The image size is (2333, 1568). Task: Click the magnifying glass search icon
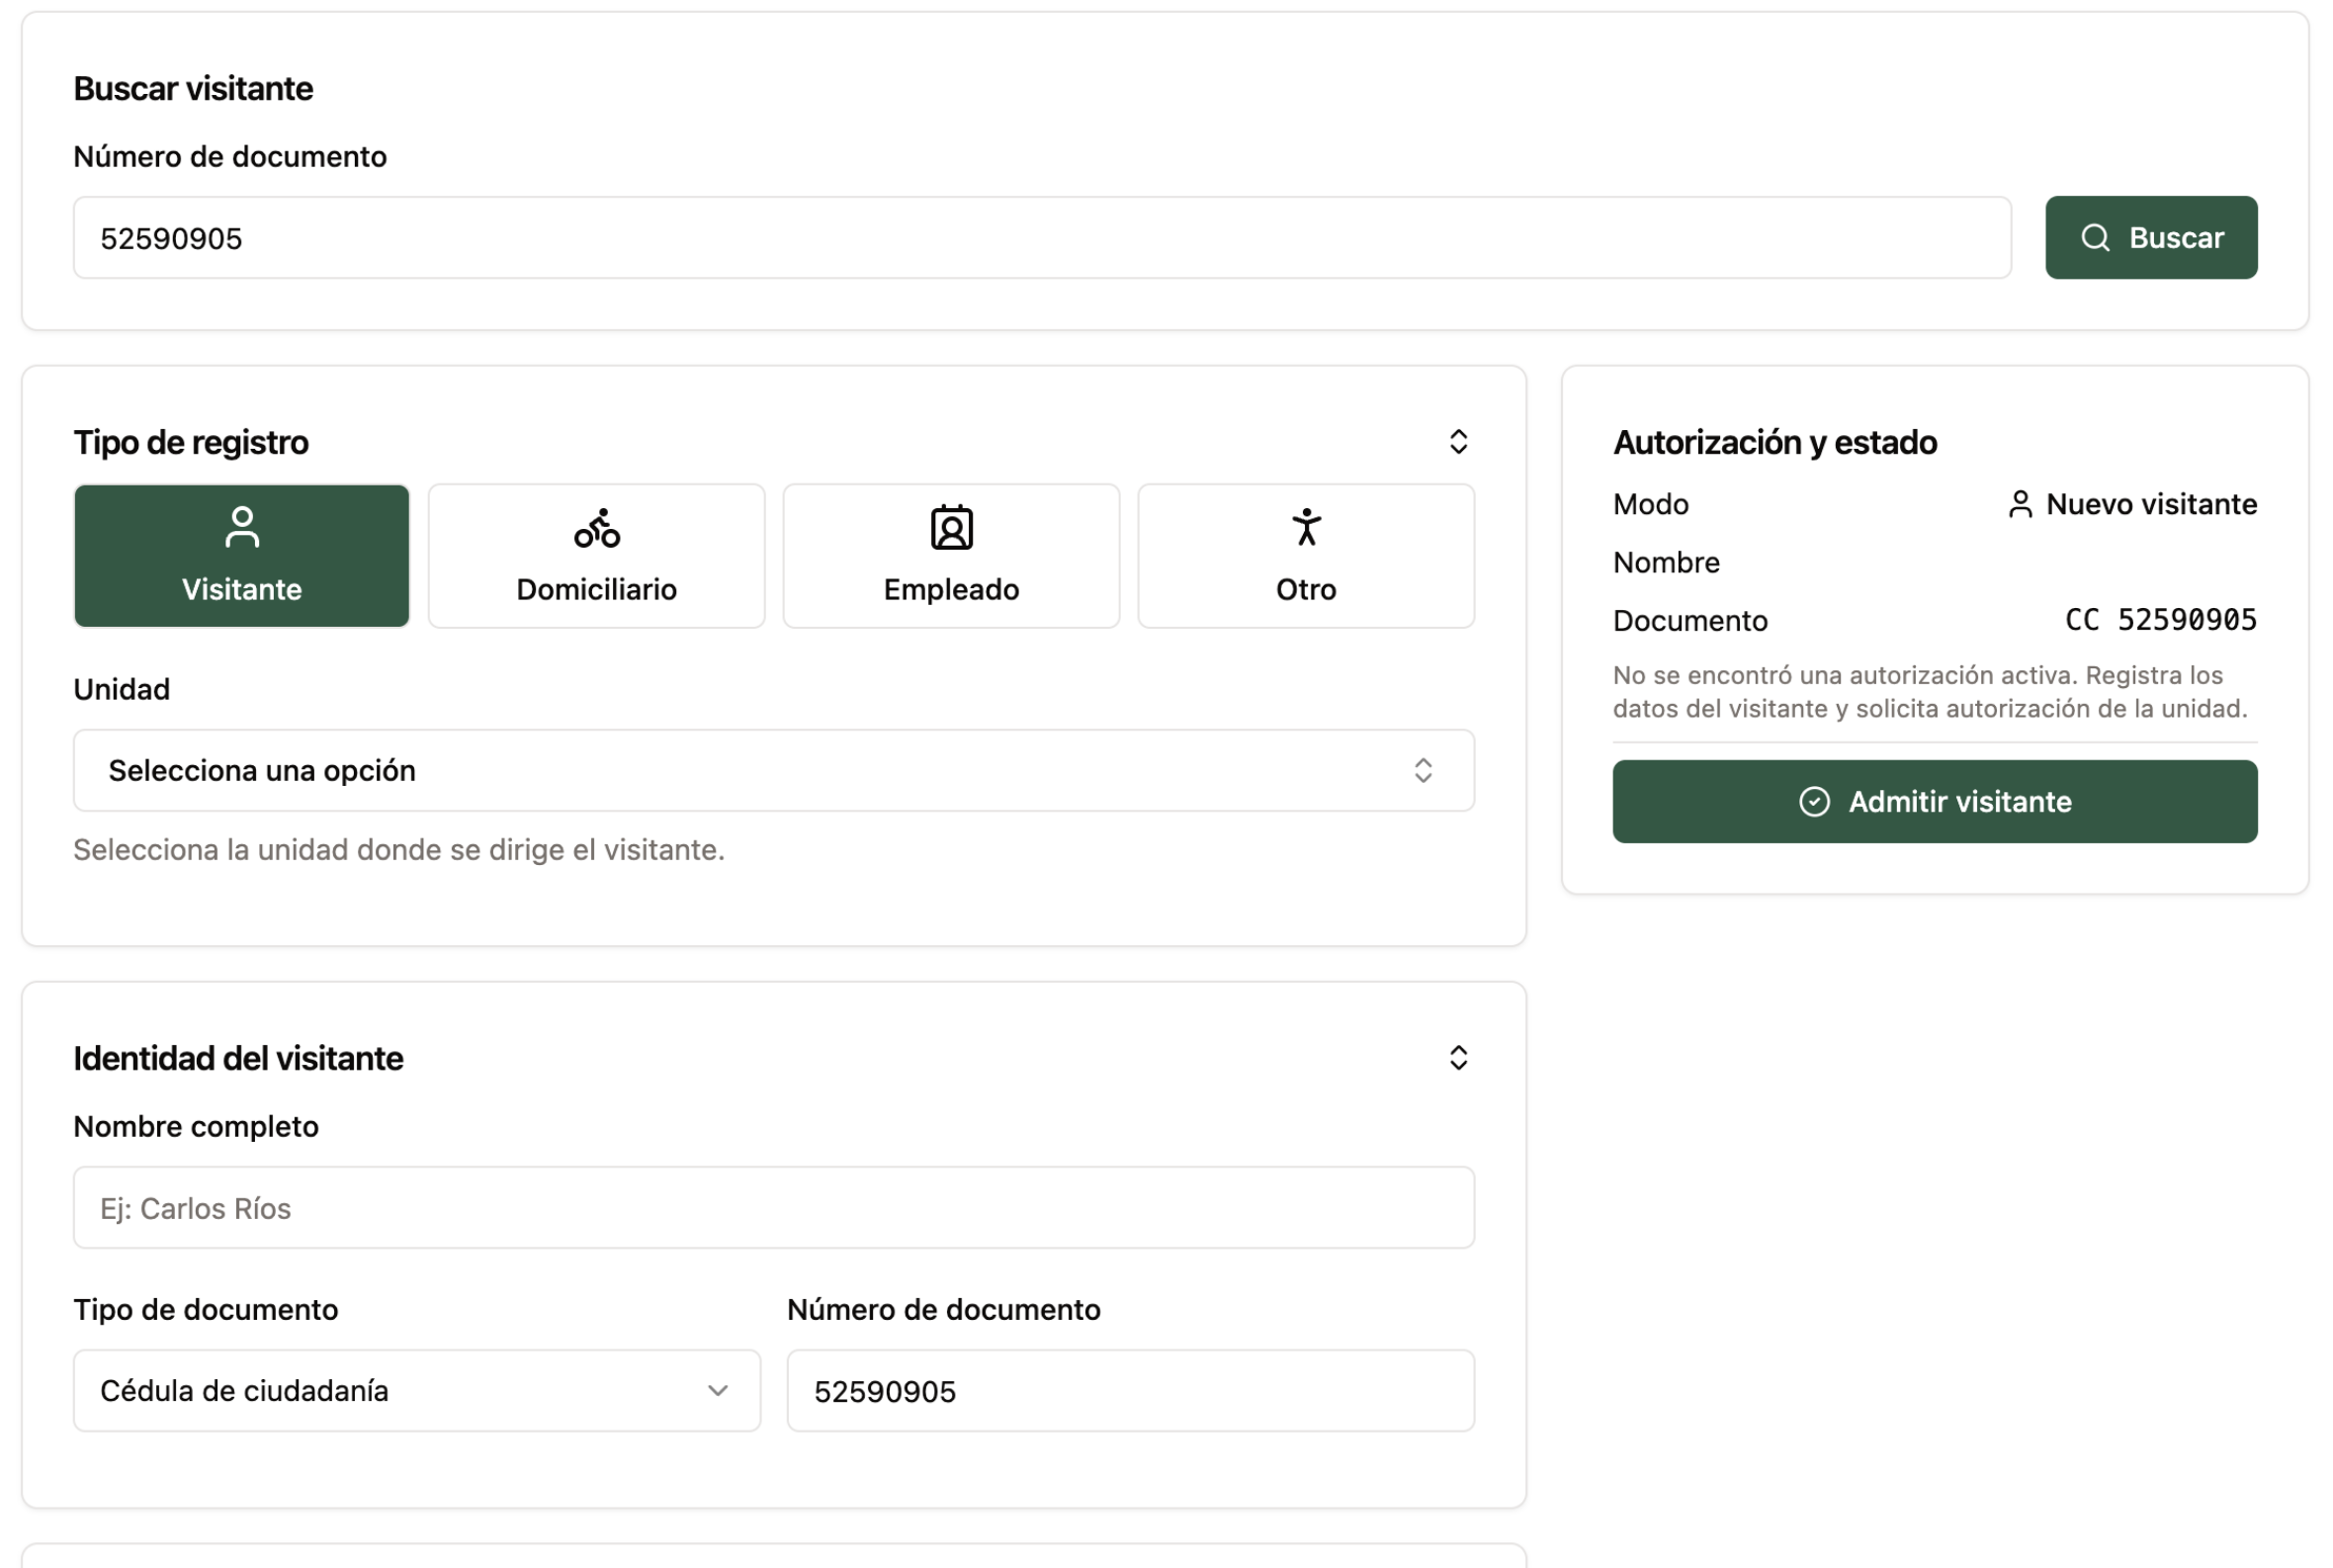[x=2097, y=238]
